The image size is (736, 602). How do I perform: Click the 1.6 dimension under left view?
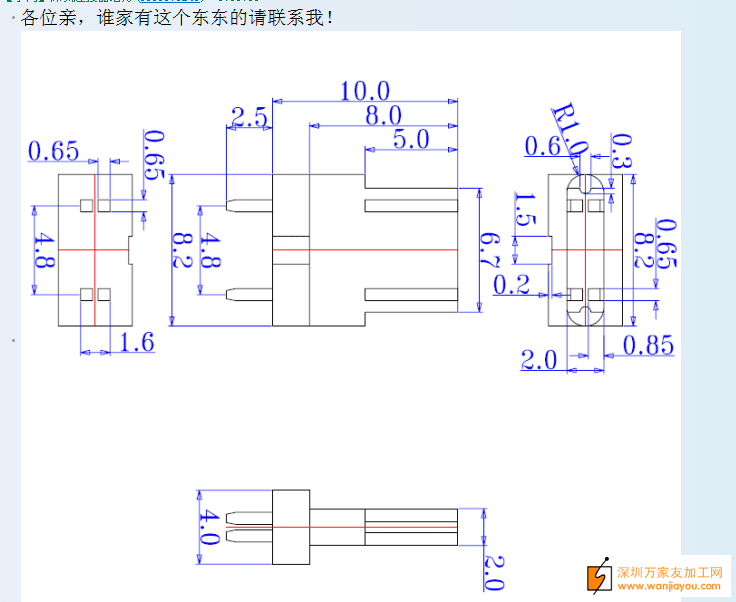(x=137, y=343)
